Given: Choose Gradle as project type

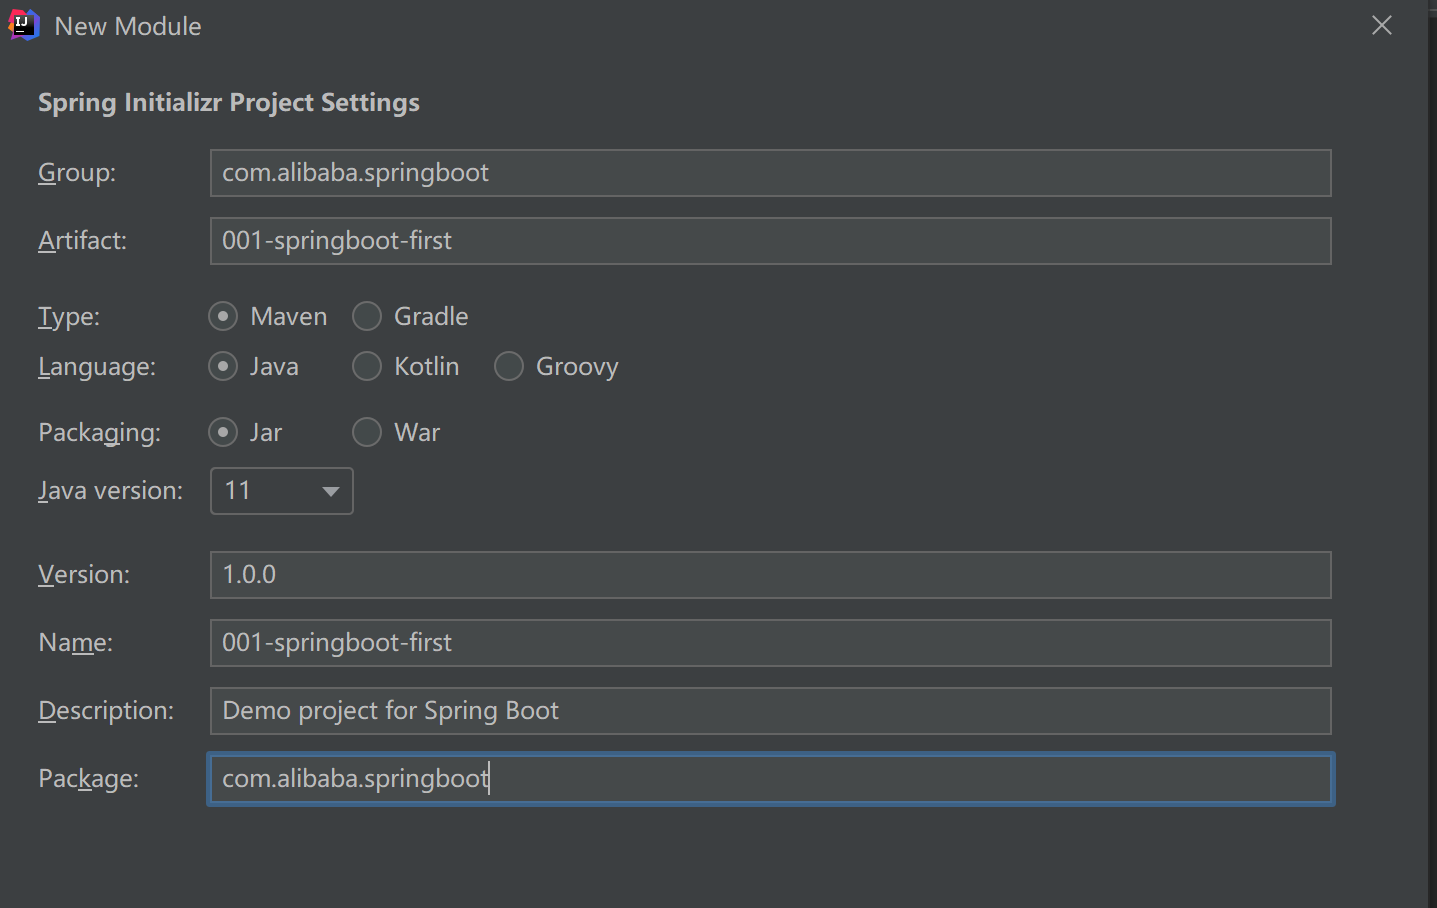Looking at the screenshot, I should pyautogui.click(x=367, y=317).
